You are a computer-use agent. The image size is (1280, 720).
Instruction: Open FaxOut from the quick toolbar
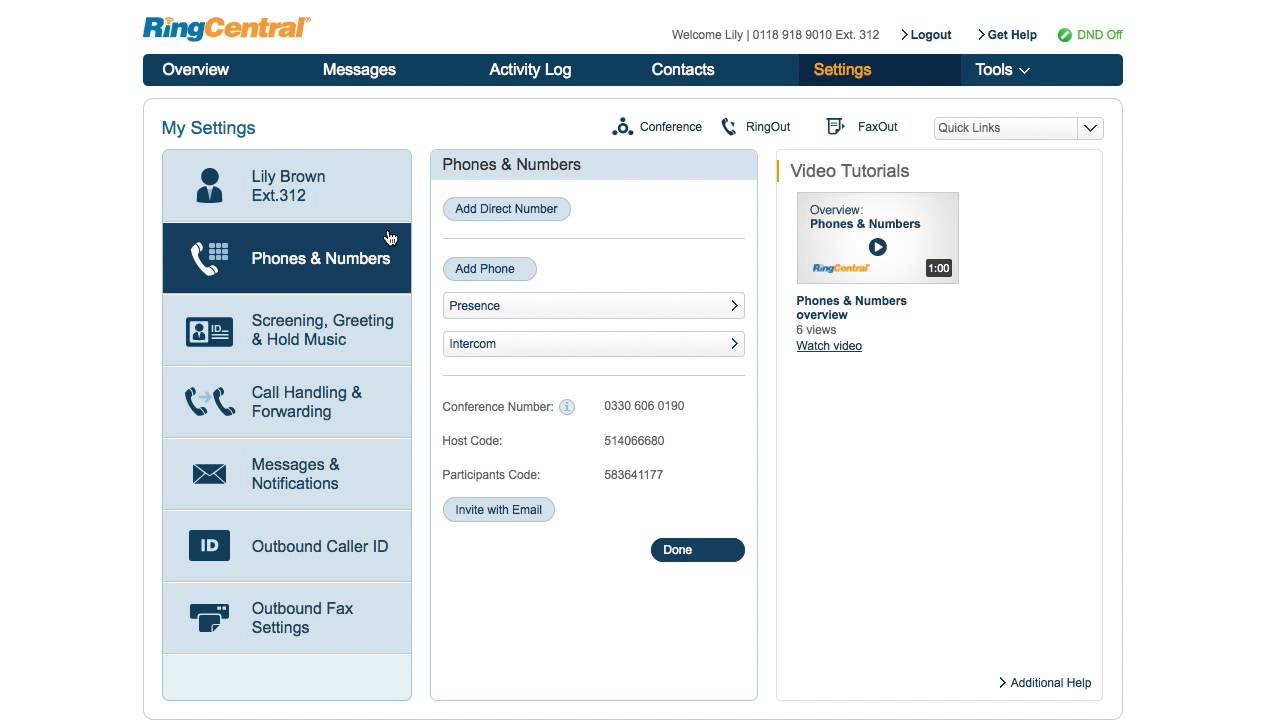coord(862,127)
